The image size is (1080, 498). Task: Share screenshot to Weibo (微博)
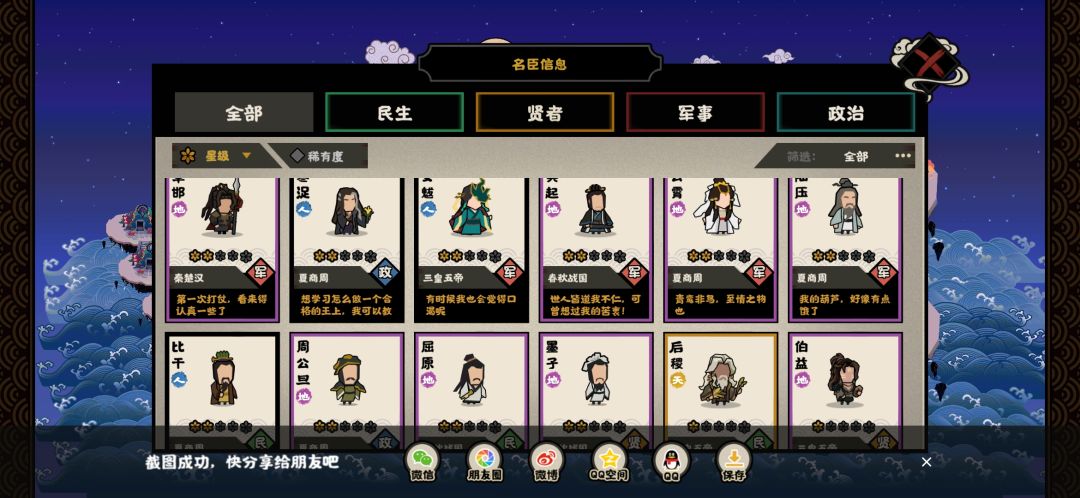[546, 461]
